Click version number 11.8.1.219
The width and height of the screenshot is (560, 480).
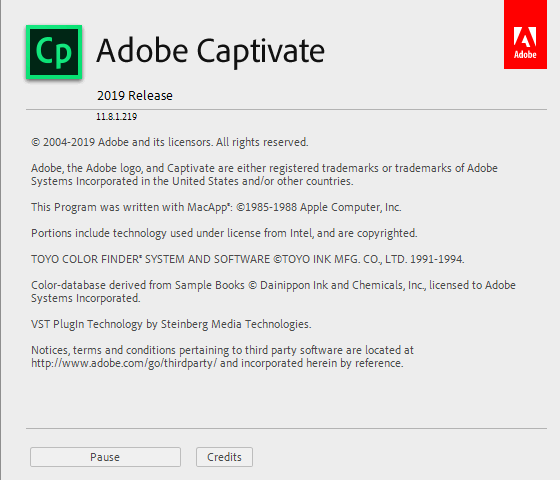click(116, 117)
